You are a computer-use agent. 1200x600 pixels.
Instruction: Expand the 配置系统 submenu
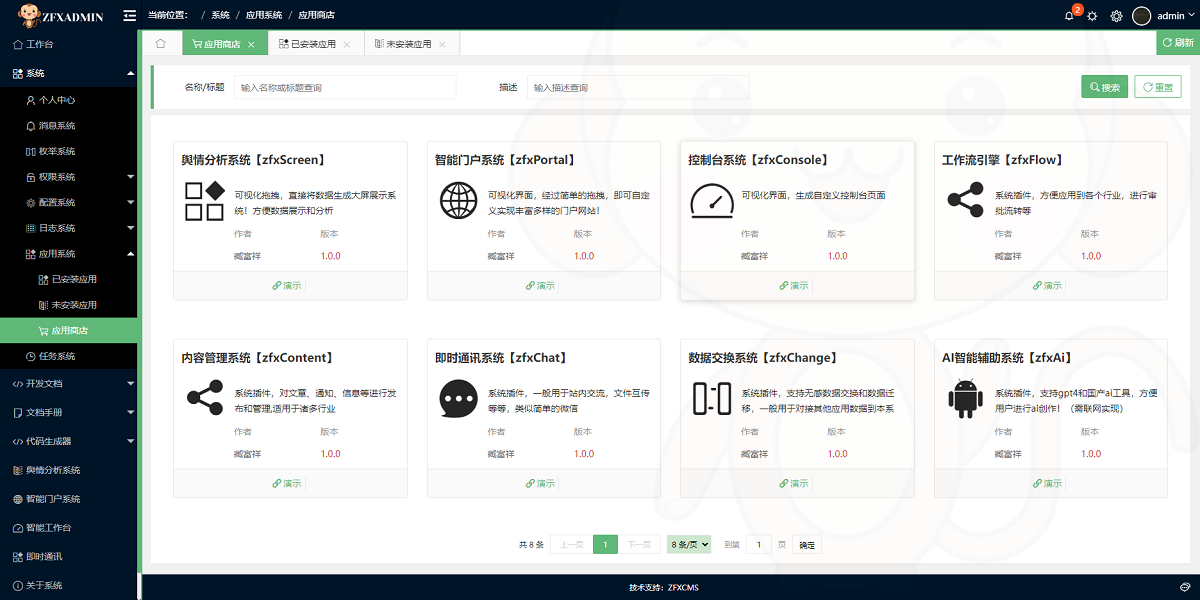69,202
